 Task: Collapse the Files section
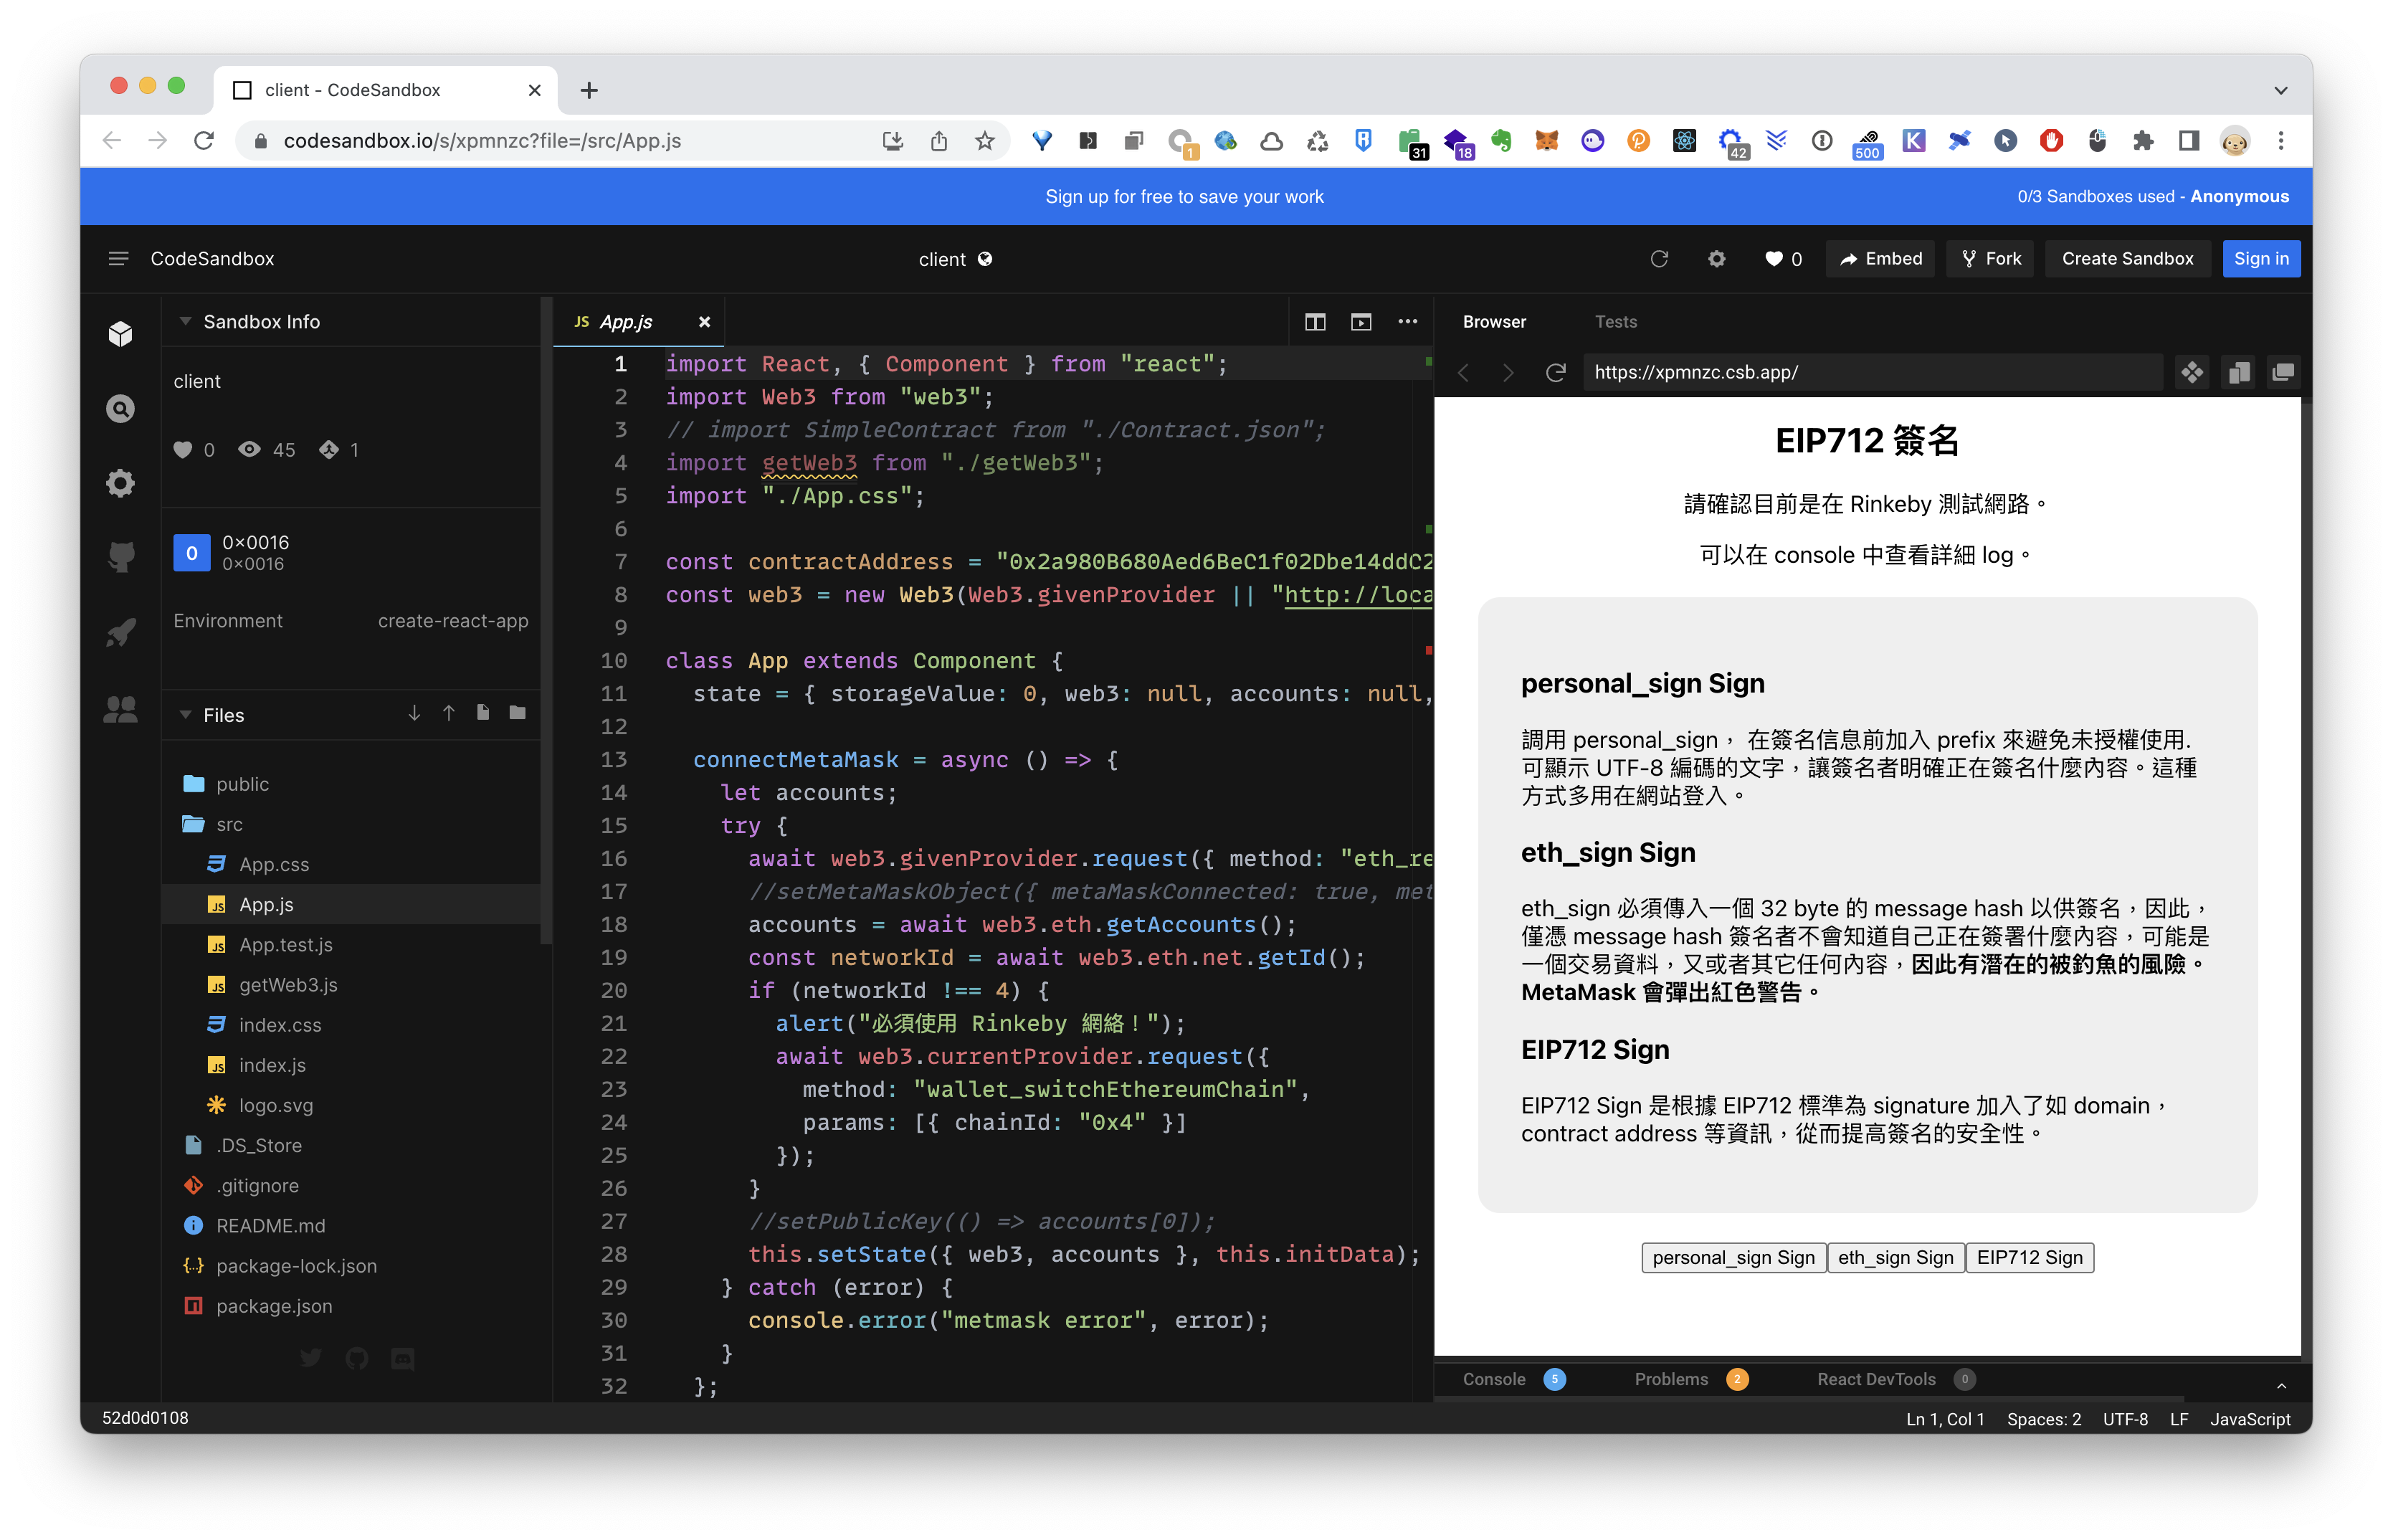(186, 715)
